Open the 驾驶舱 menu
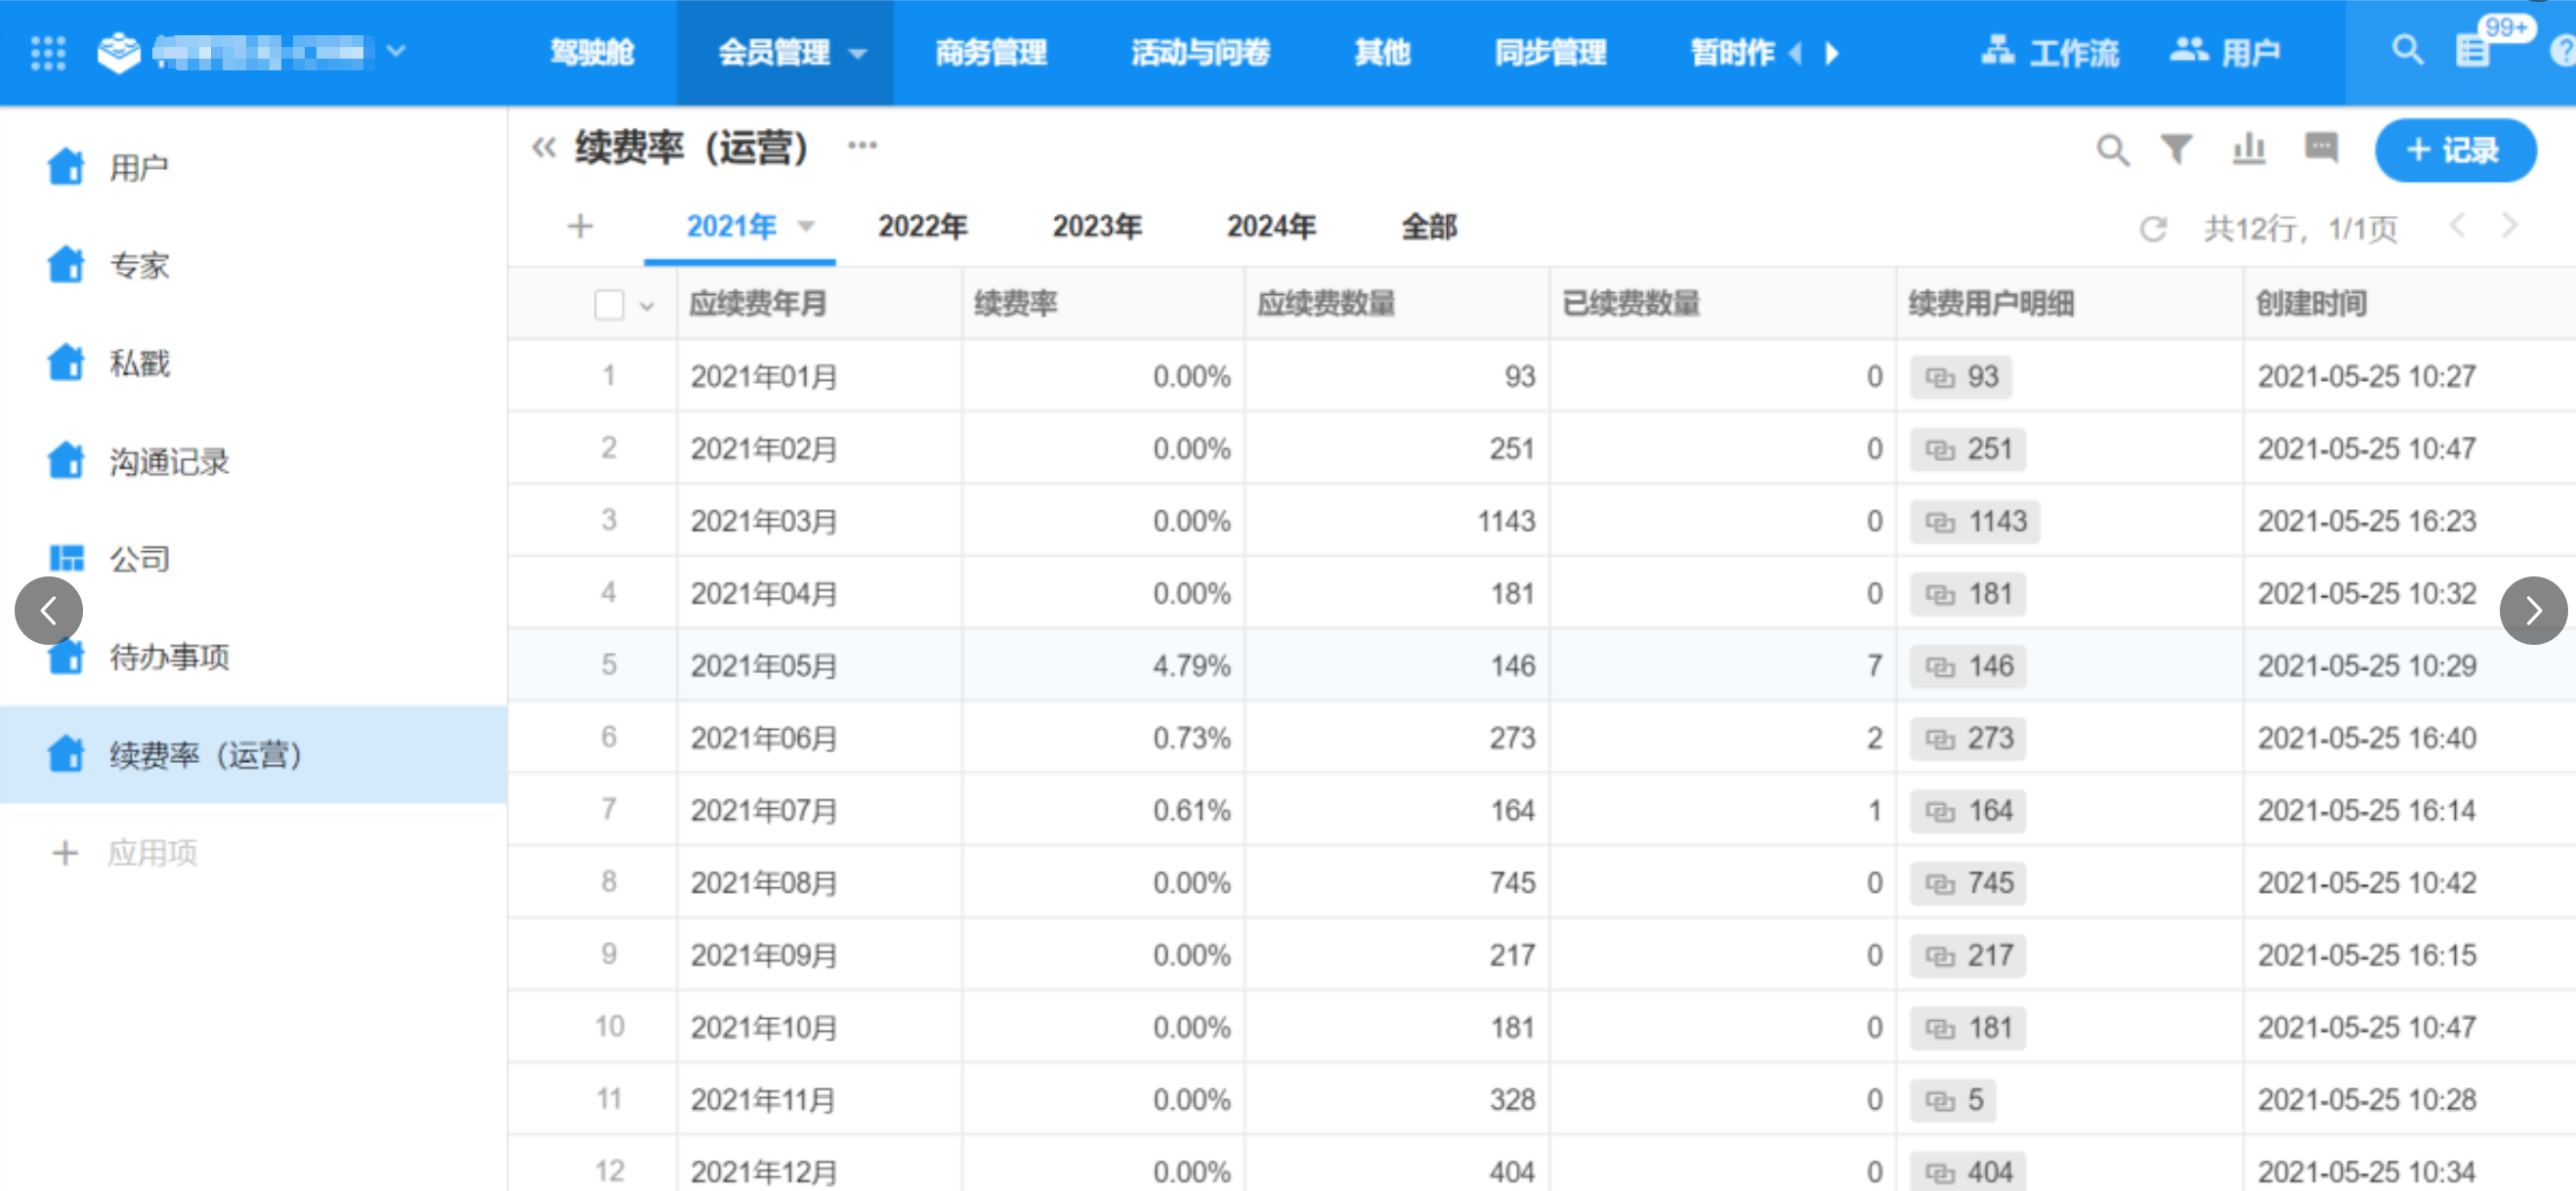 pyautogui.click(x=592, y=52)
